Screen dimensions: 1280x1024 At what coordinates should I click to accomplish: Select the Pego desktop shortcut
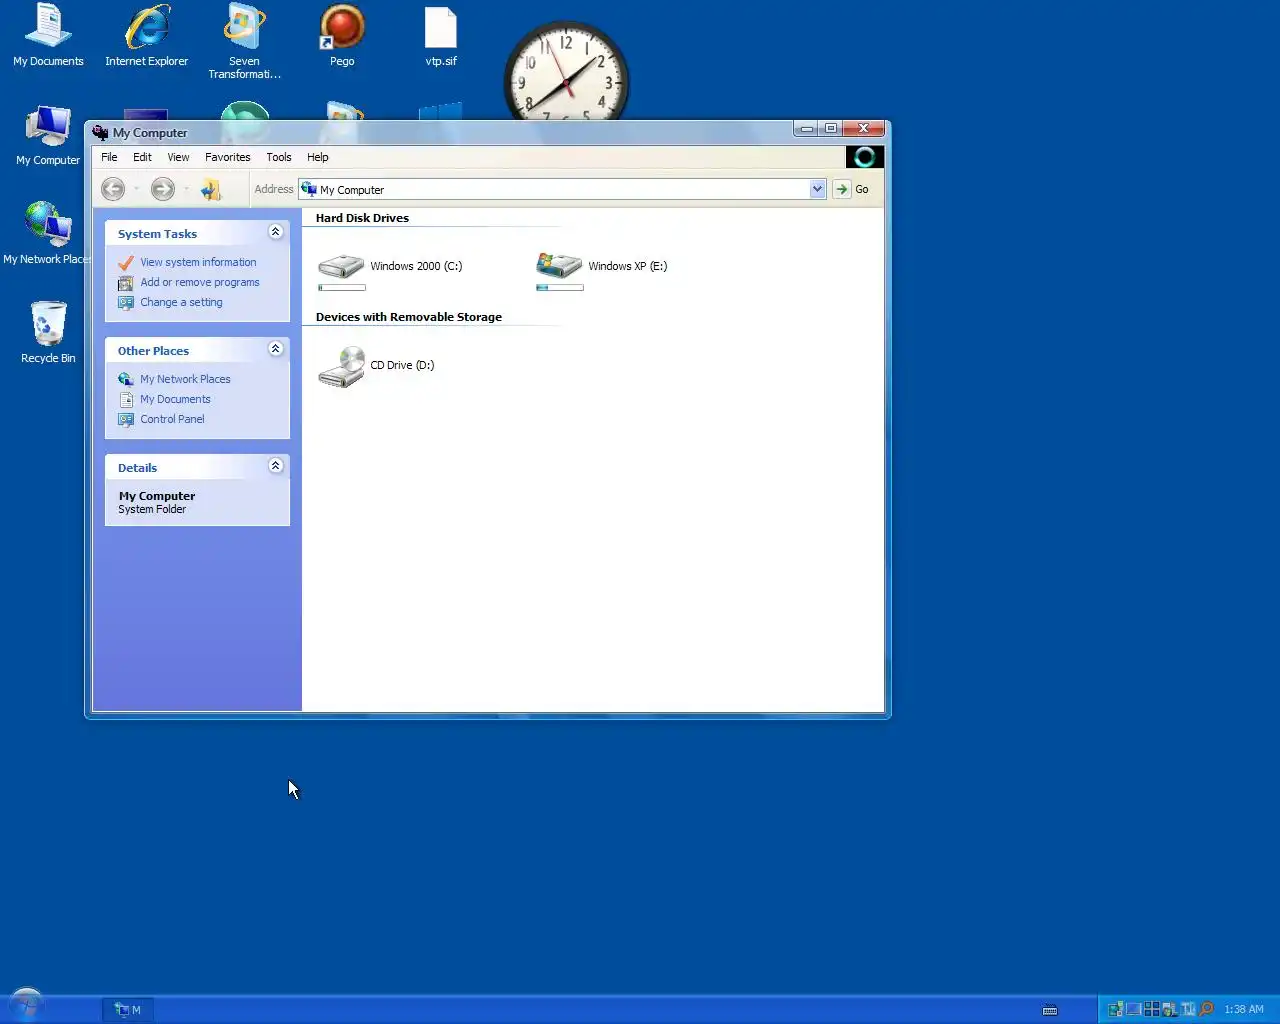342,36
